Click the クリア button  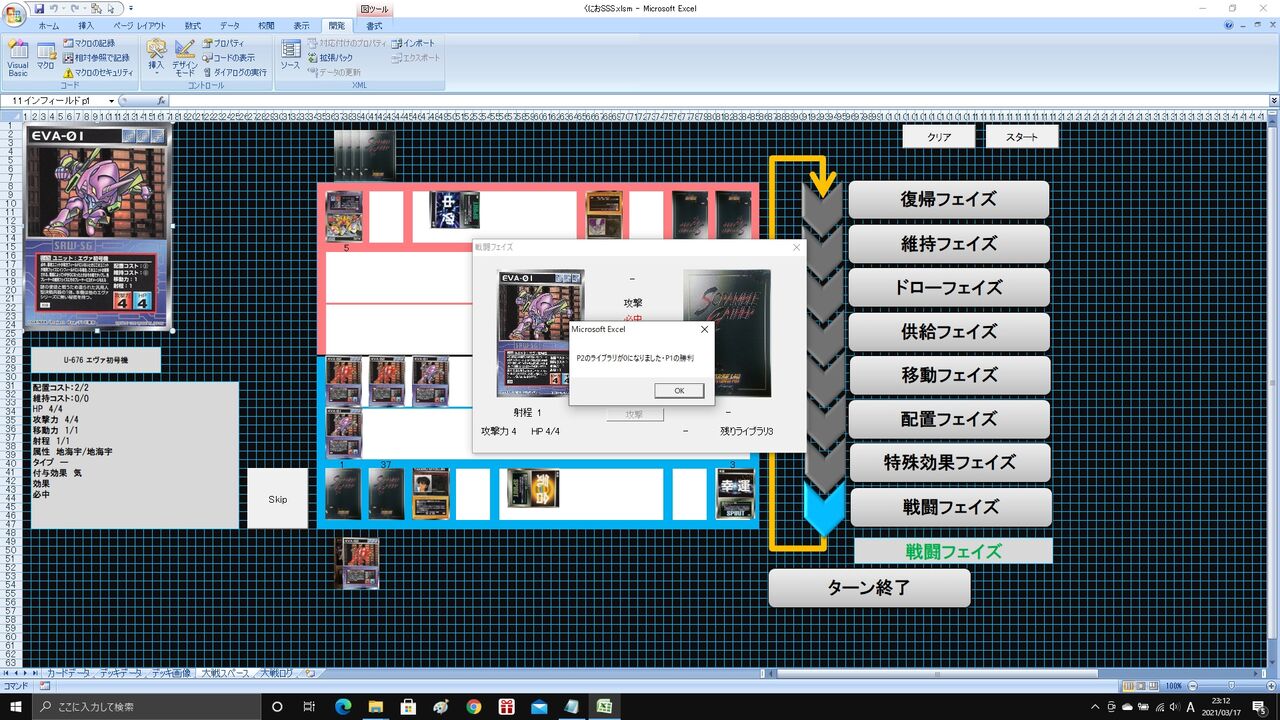938,137
